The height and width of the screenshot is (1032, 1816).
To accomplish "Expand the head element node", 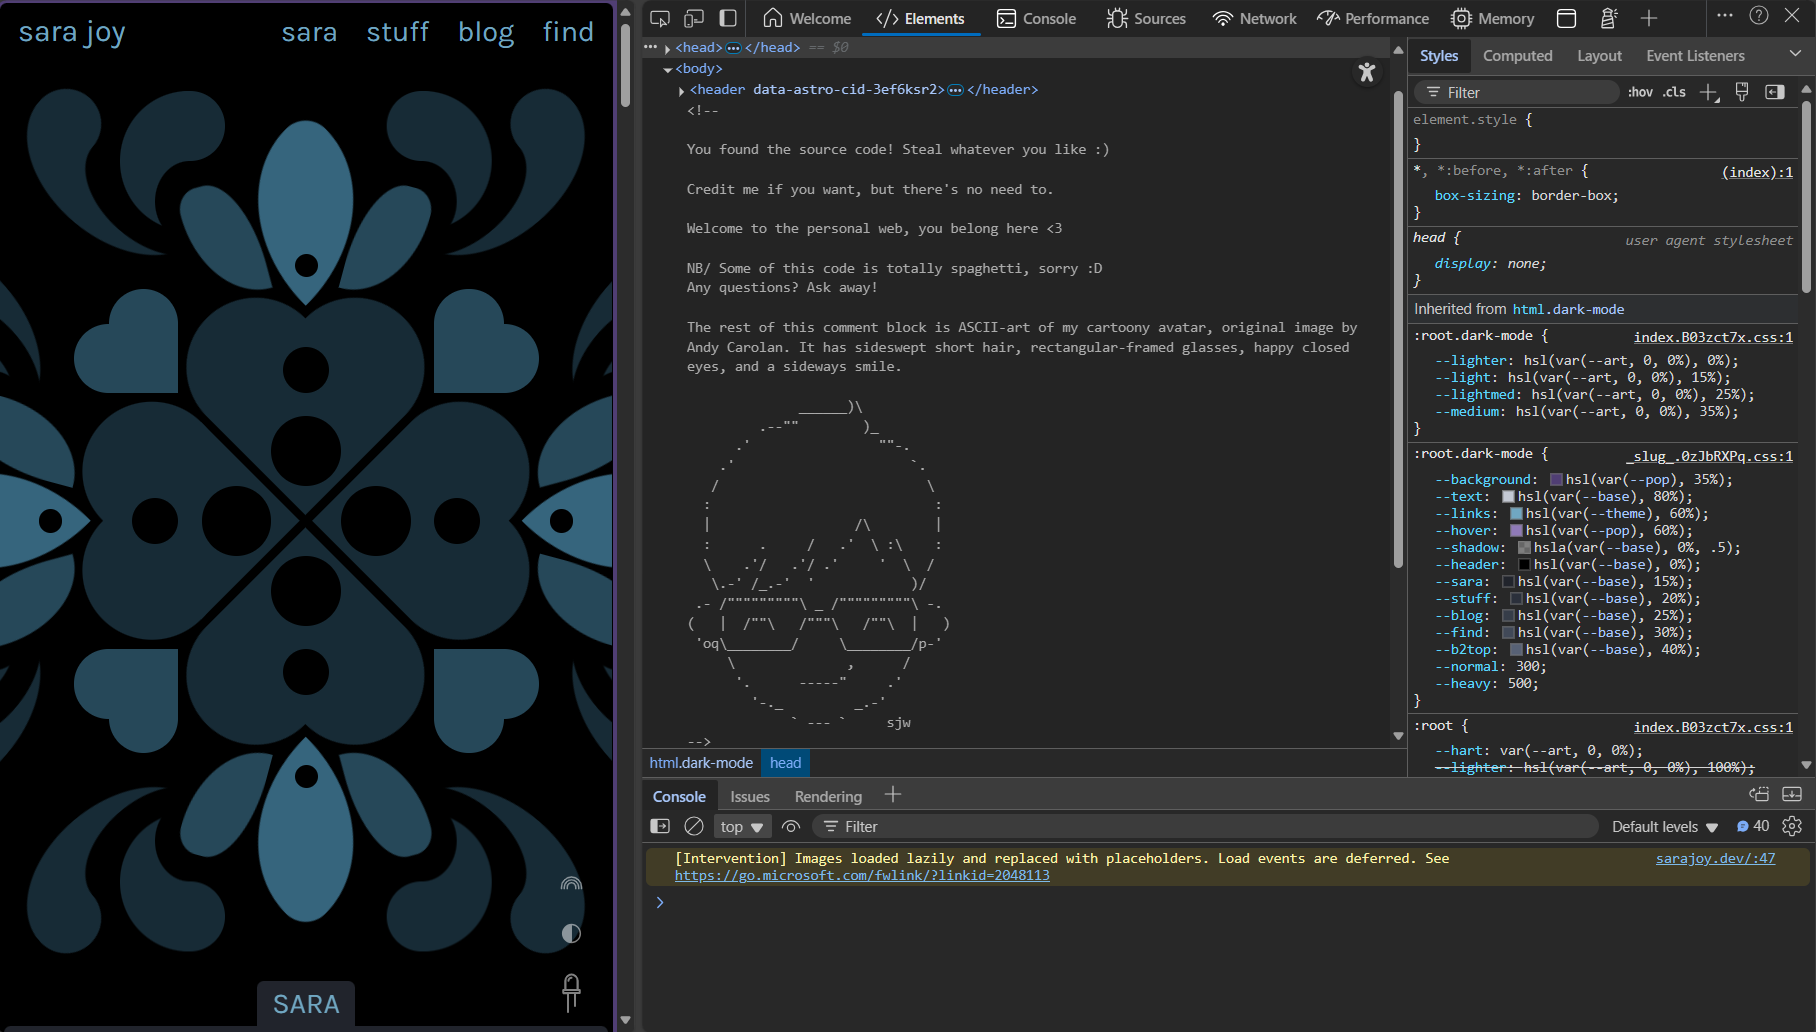I will (667, 48).
